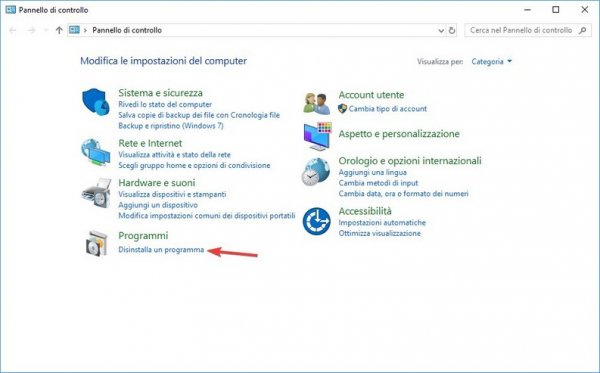
Task: Expand the address bar history dropdown
Action: coord(441,31)
